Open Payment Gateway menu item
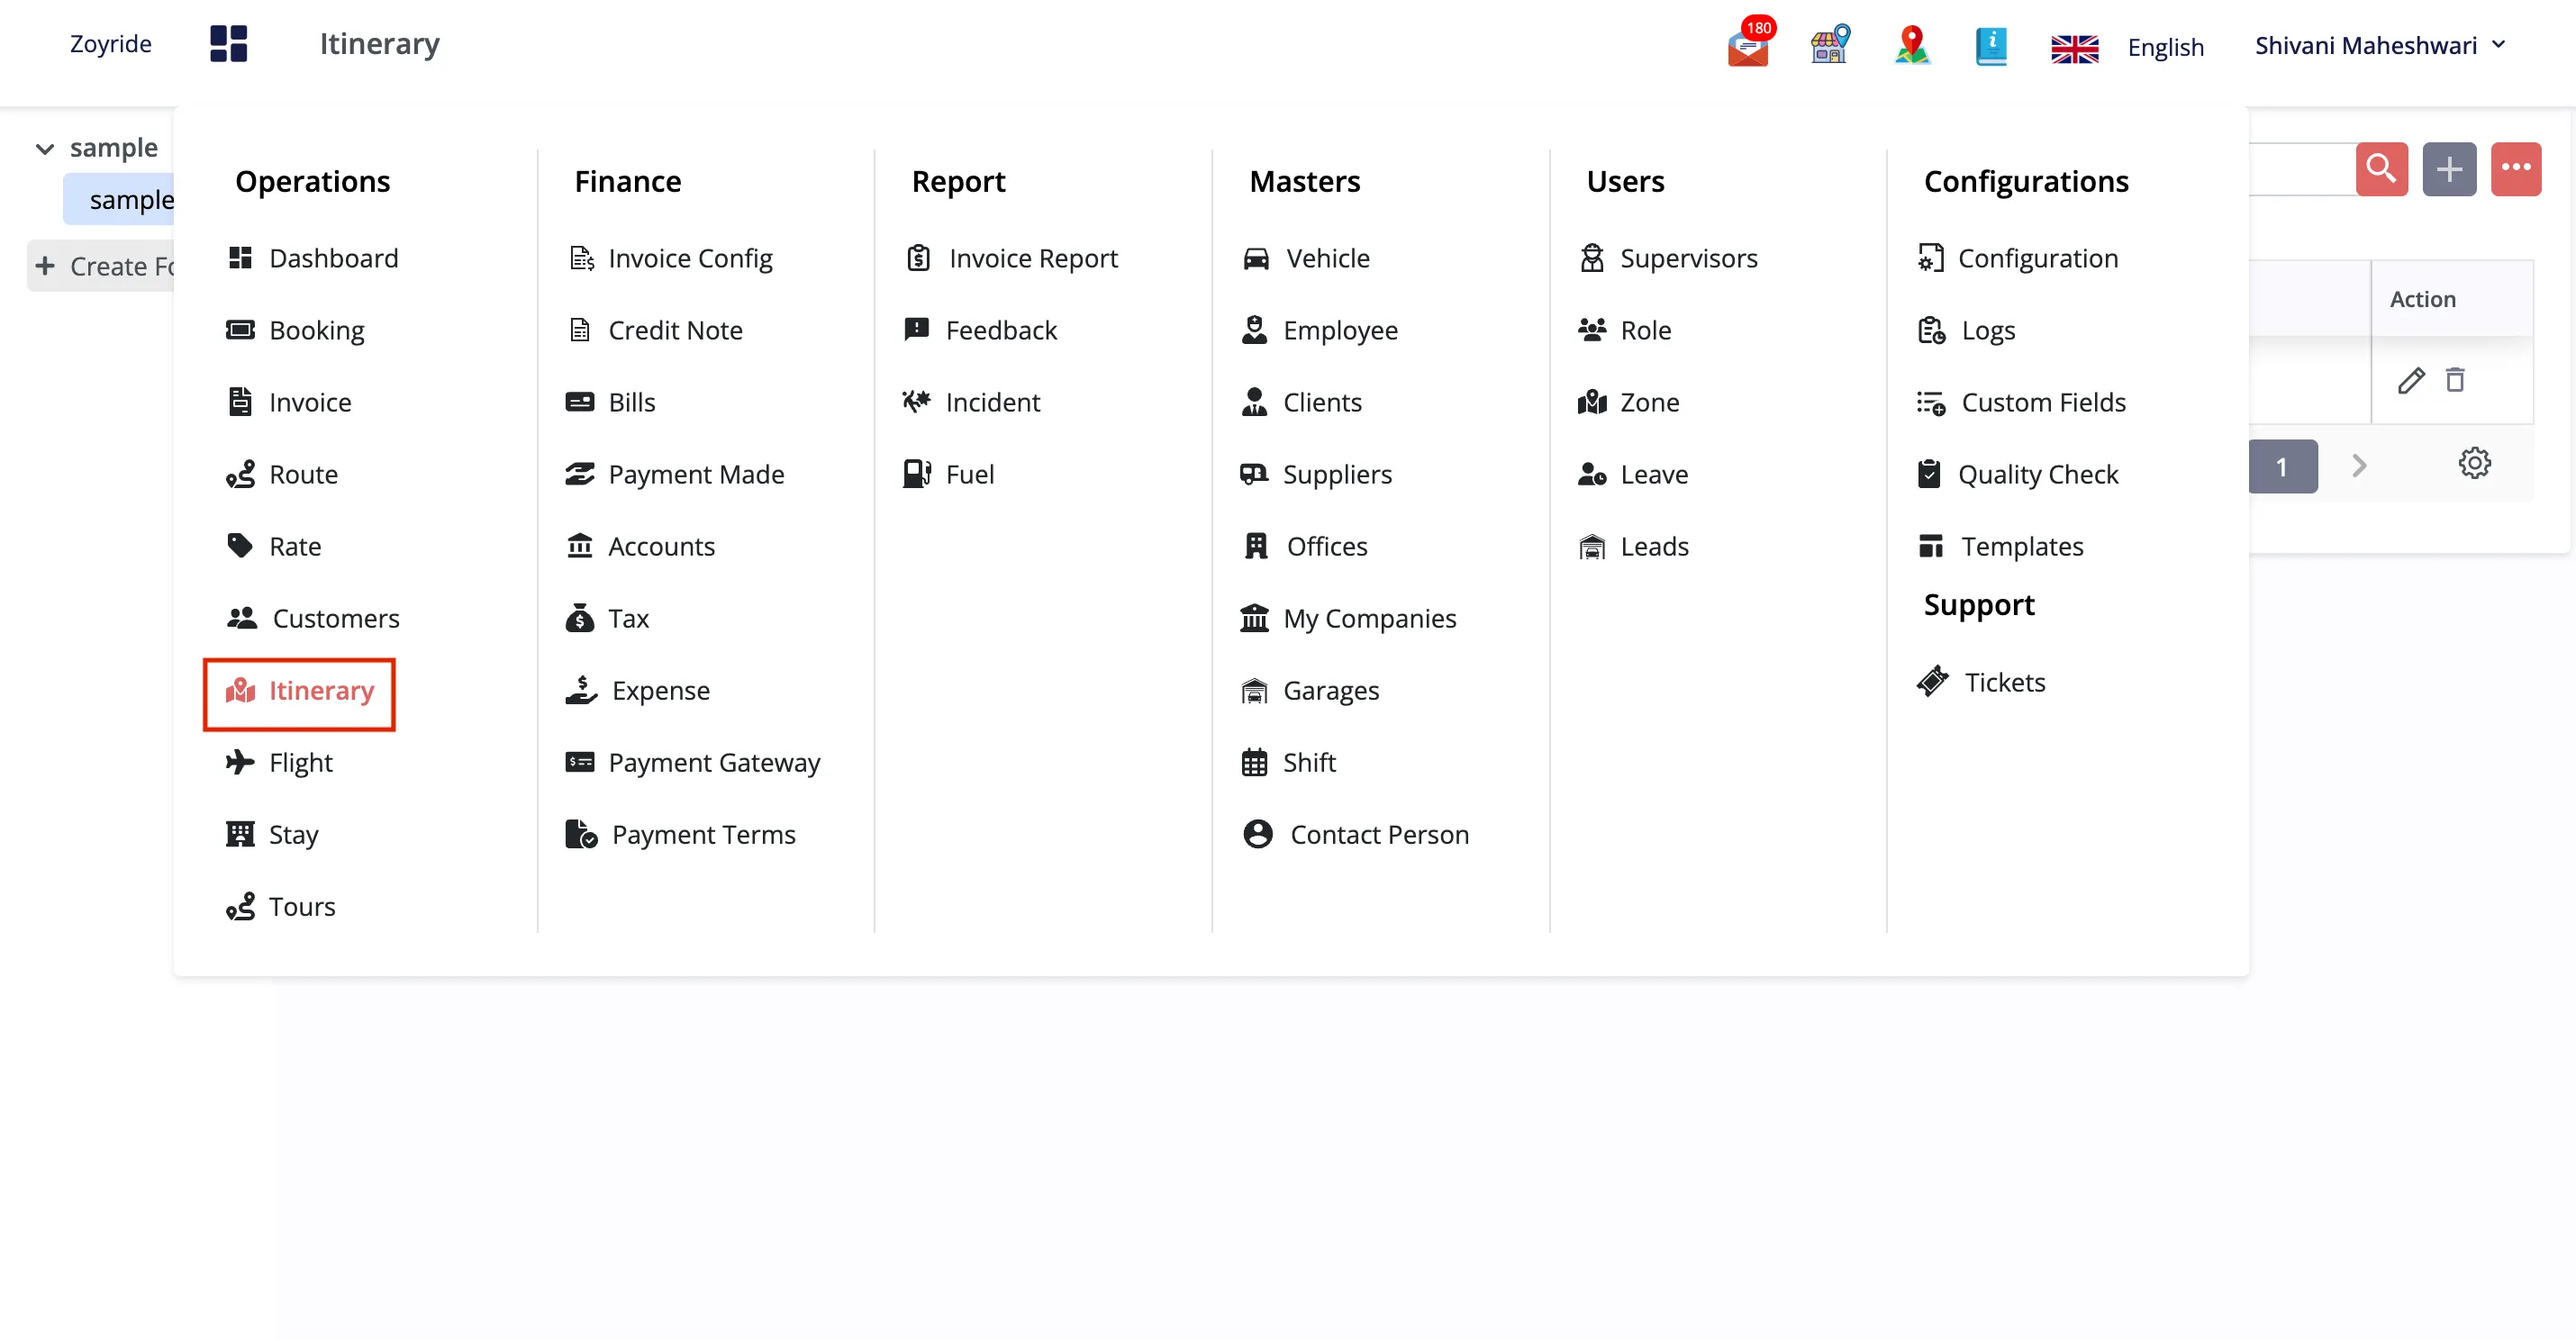 click(x=694, y=762)
